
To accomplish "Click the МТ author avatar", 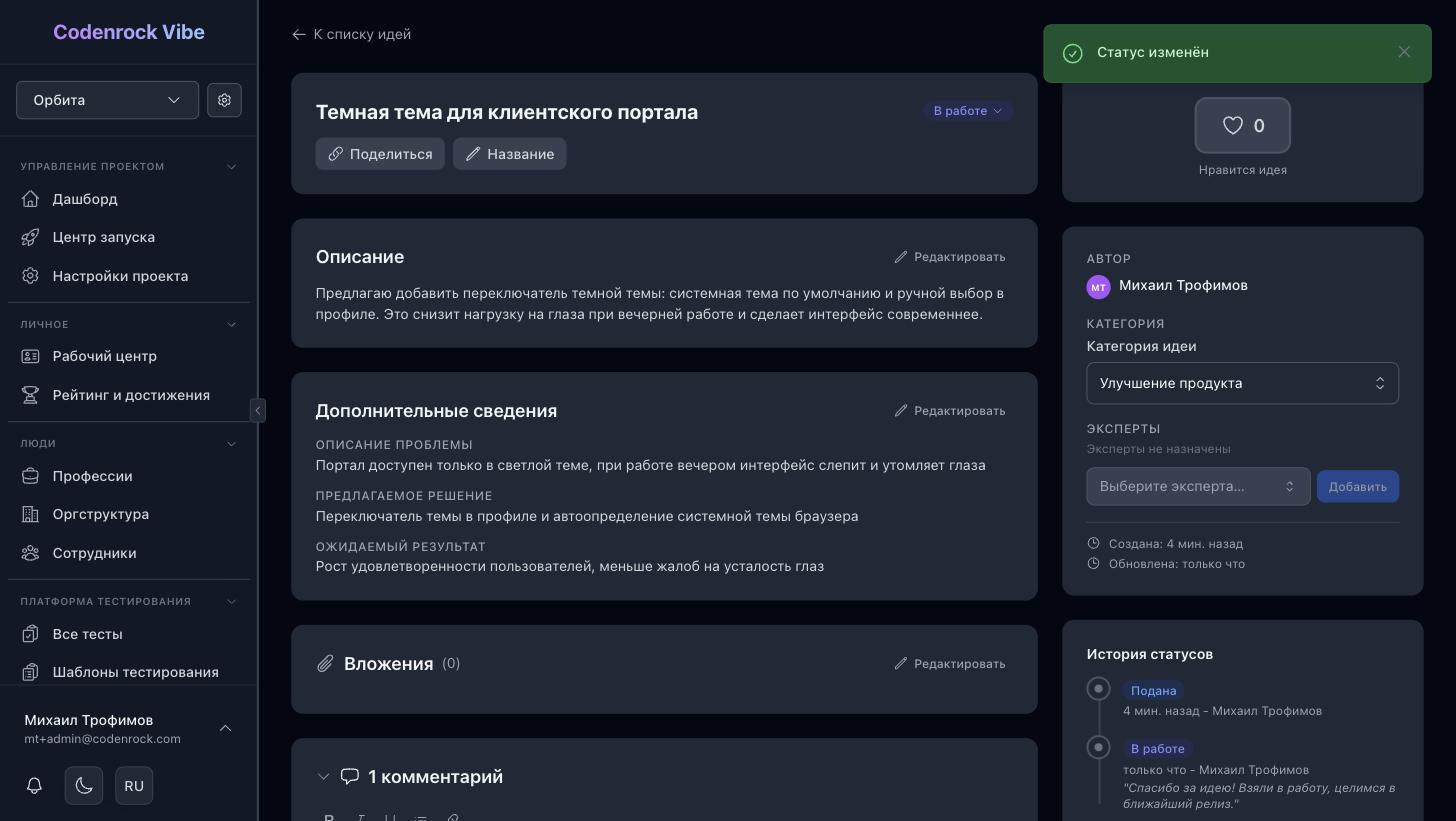I will click(1098, 287).
